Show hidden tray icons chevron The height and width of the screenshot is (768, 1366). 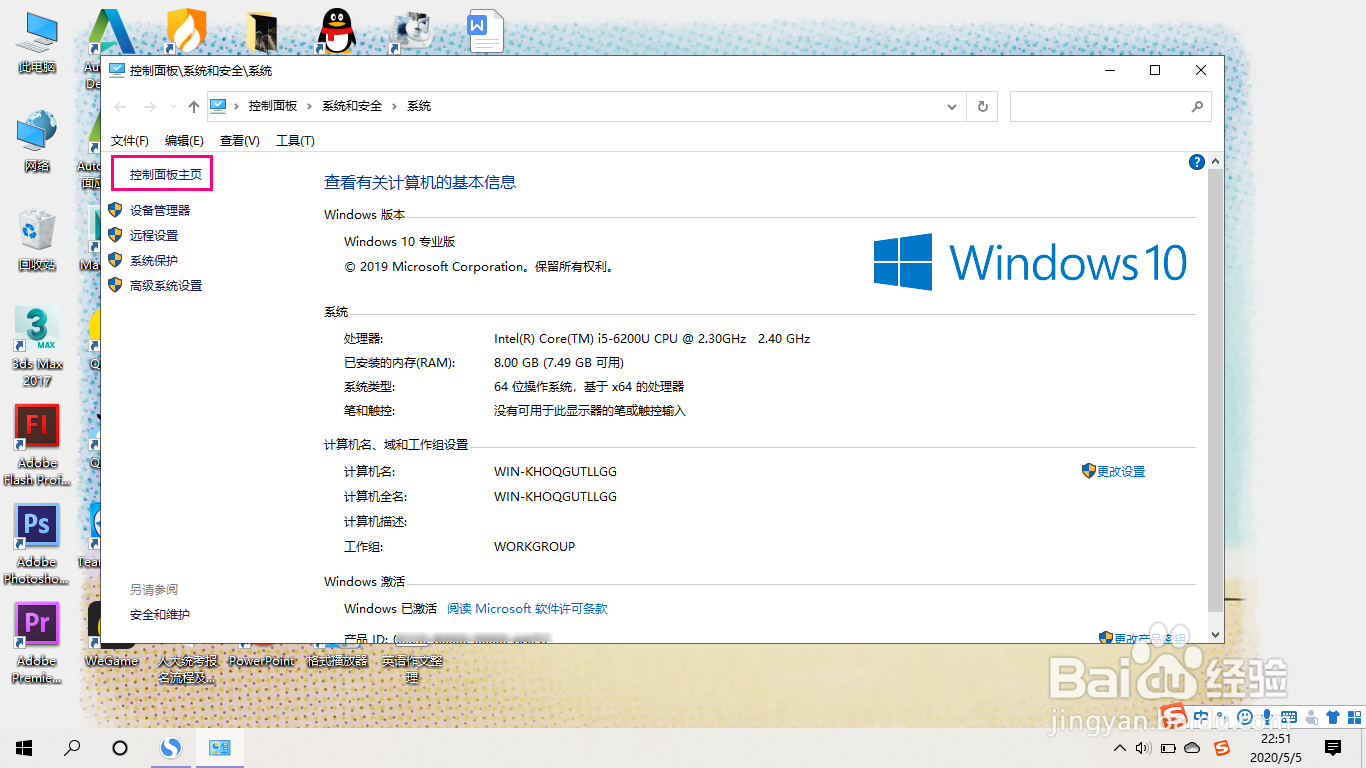click(x=1119, y=747)
